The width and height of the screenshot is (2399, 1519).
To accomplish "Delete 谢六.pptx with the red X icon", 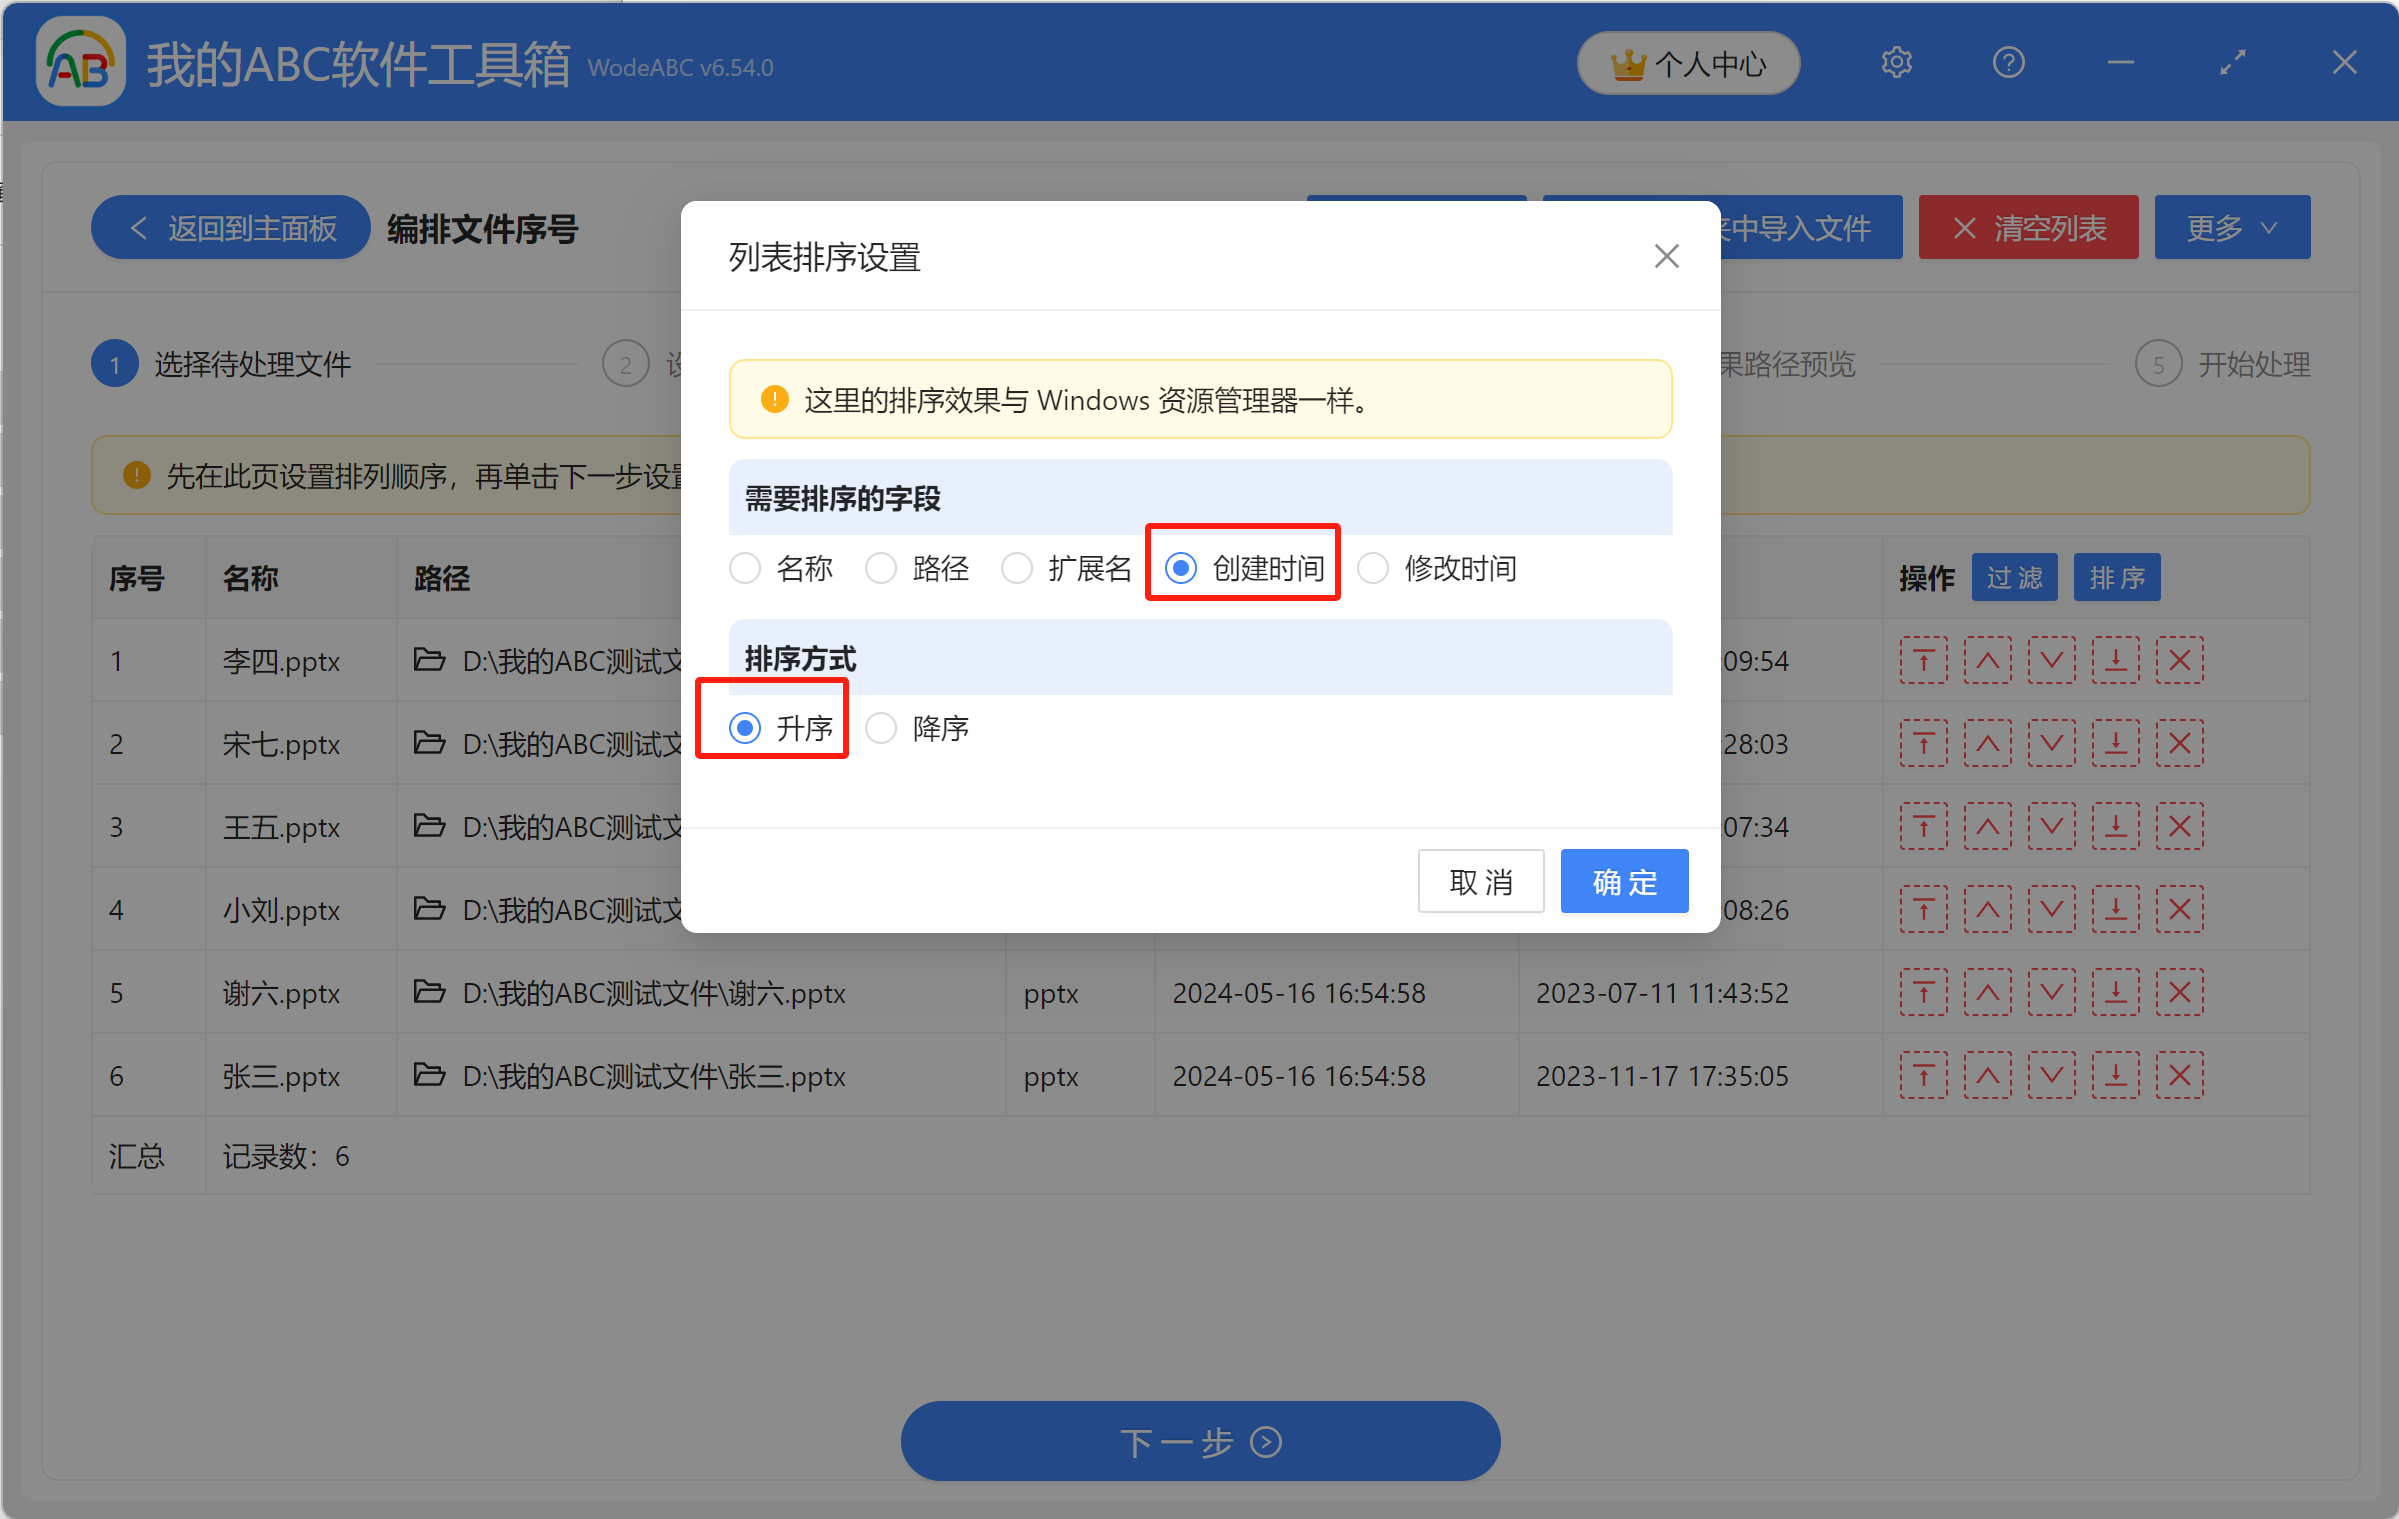I will click(x=2179, y=993).
